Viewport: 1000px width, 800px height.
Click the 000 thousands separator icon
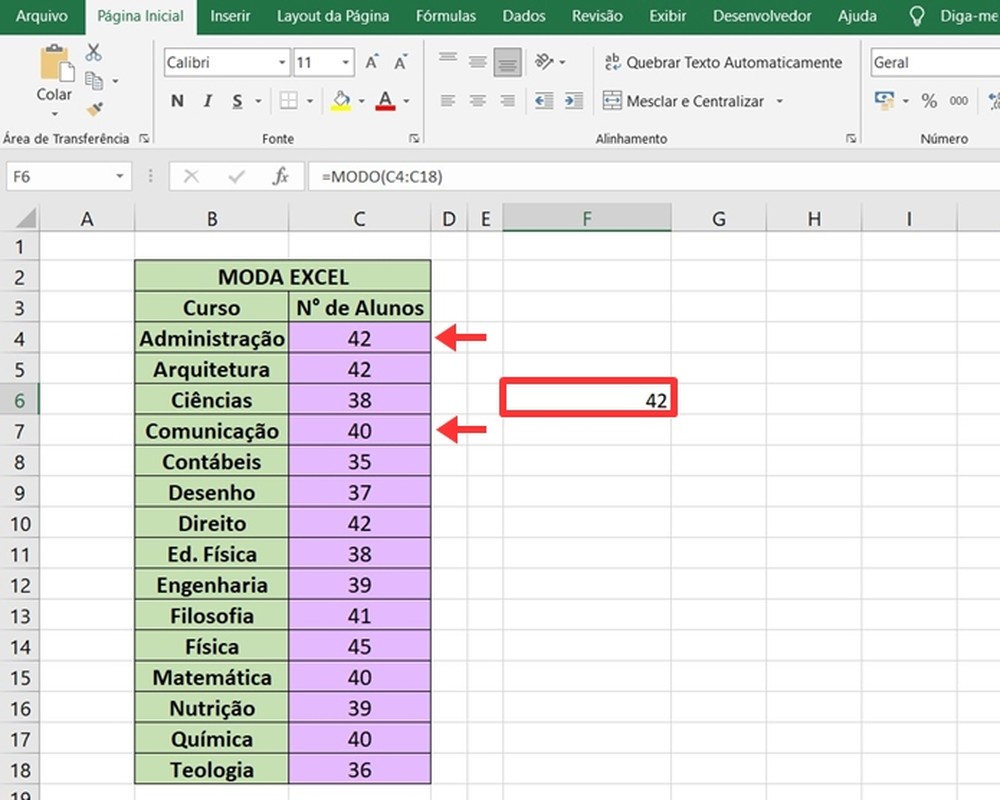[958, 100]
